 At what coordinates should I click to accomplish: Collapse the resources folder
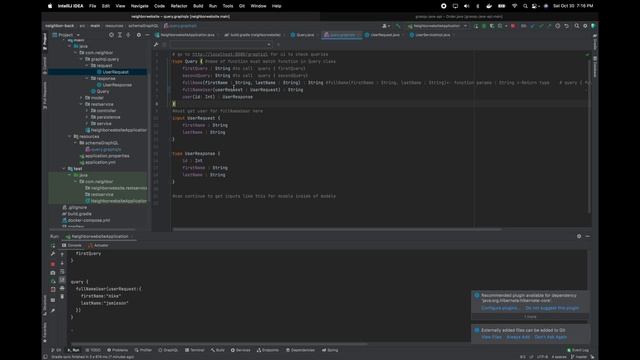(70, 136)
